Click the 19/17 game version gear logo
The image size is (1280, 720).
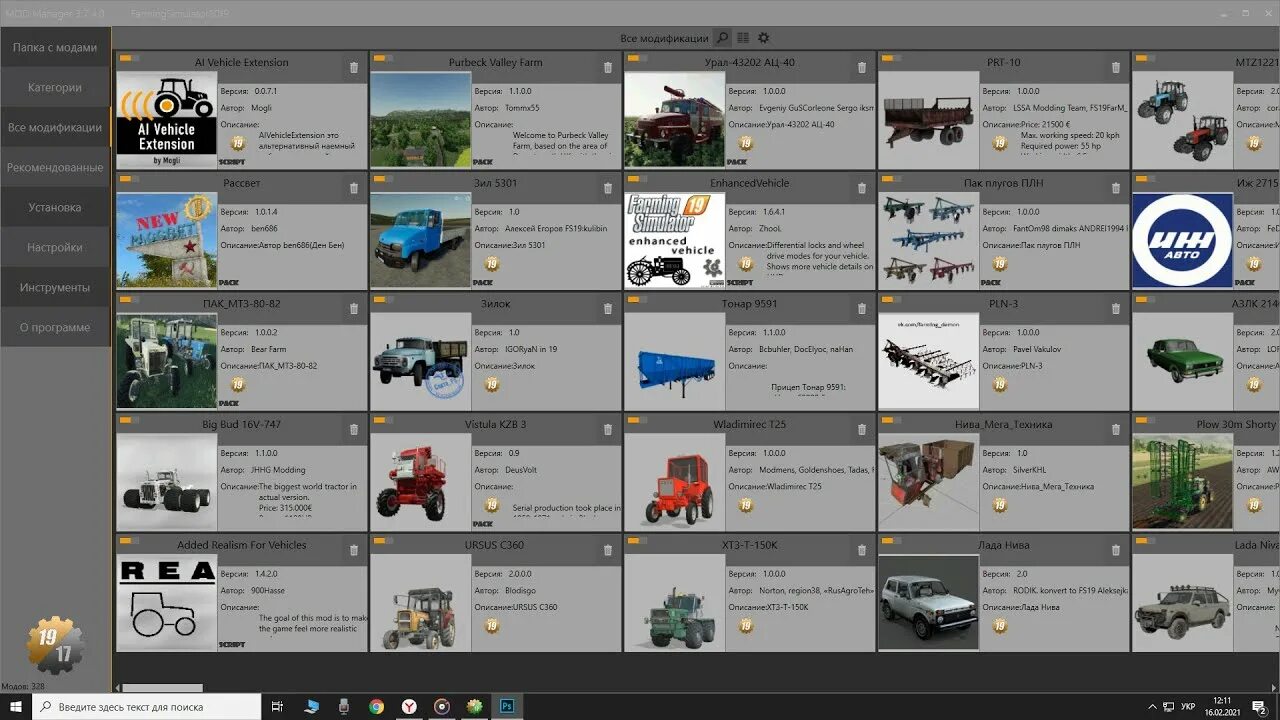point(54,646)
